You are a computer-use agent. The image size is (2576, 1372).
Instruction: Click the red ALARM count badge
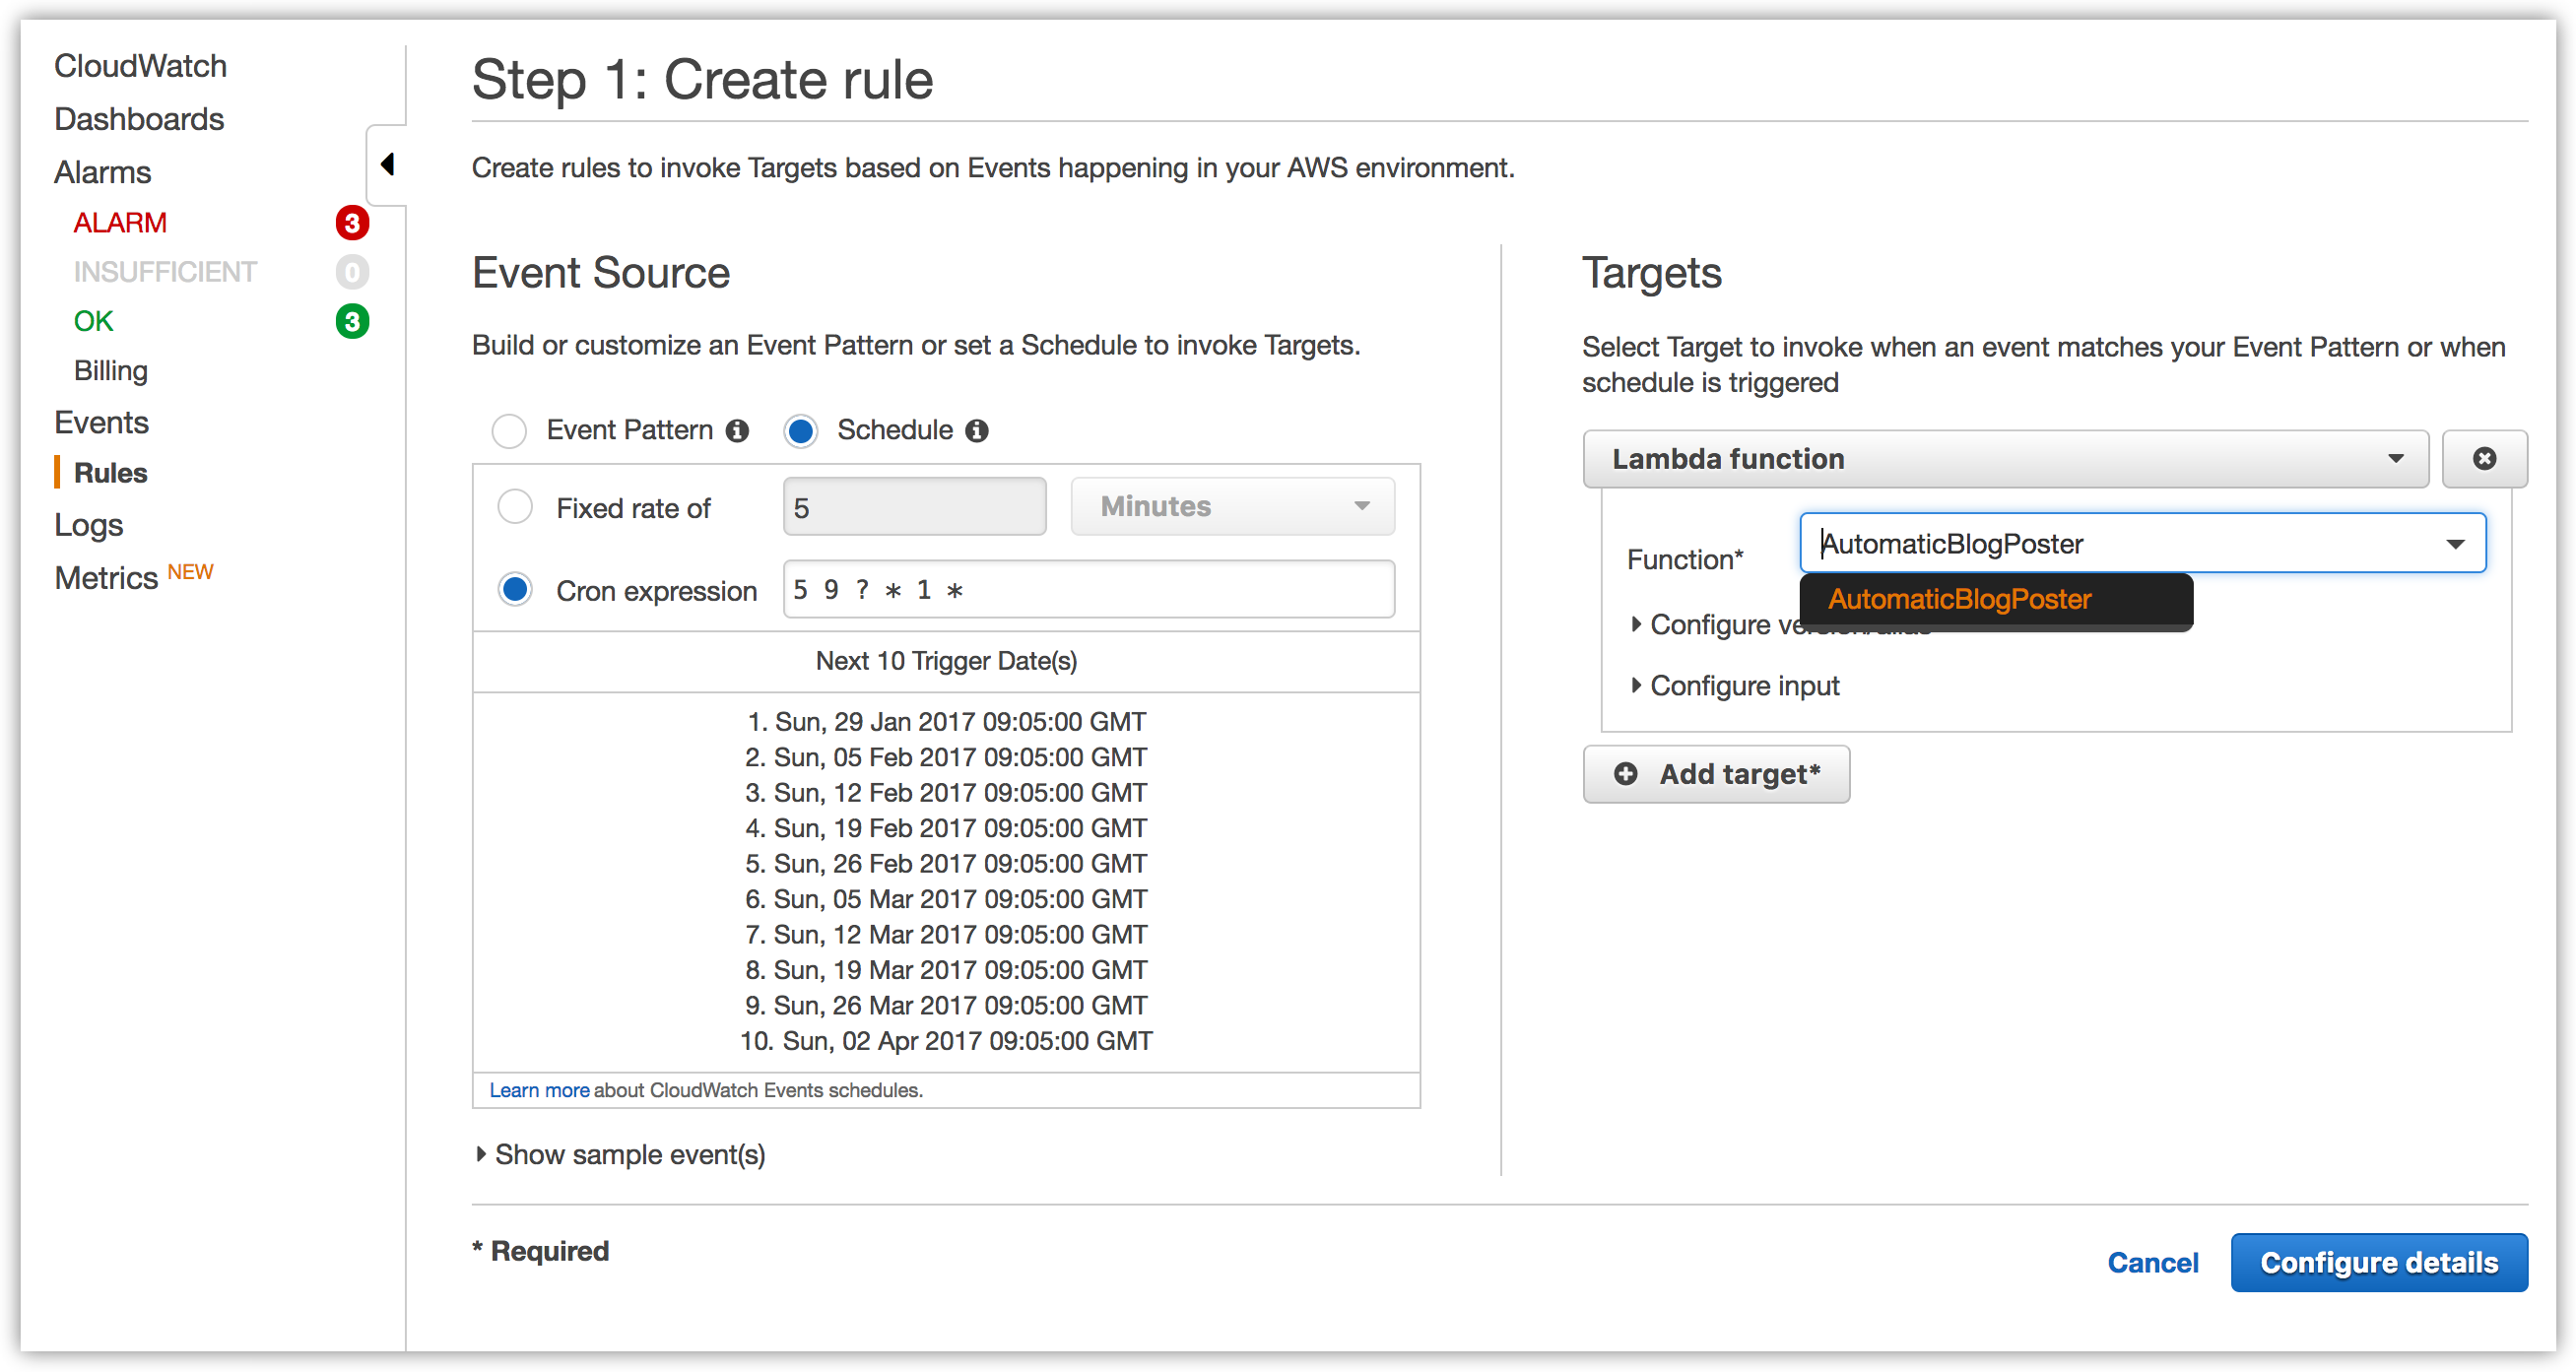(352, 223)
